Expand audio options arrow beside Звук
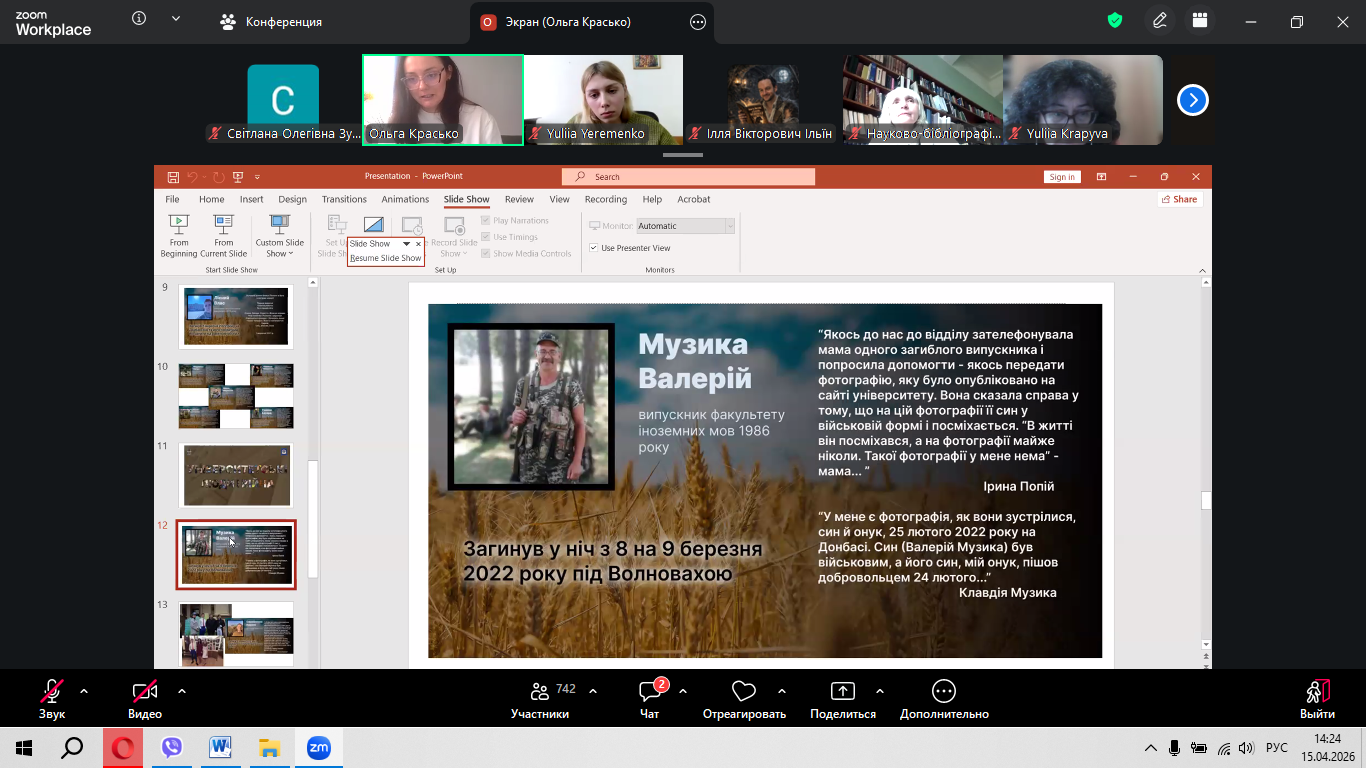The image size is (1366, 768). tap(84, 691)
